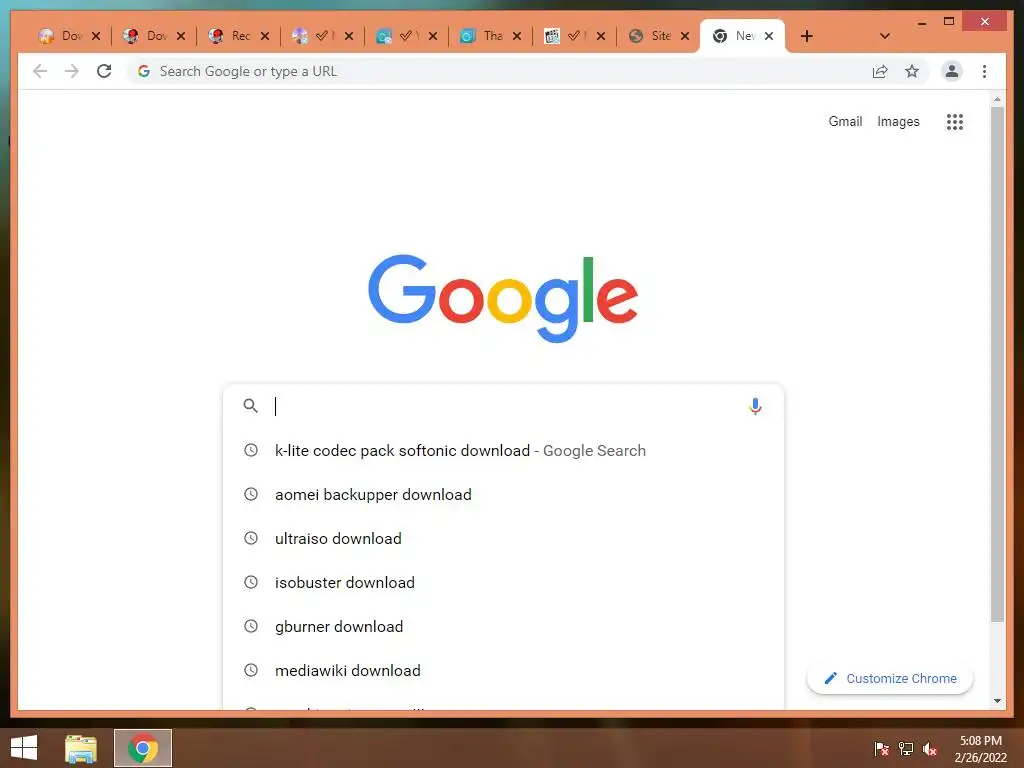Click the Chrome icon in the taskbar

pyautogui.click(x=143, y=748)
